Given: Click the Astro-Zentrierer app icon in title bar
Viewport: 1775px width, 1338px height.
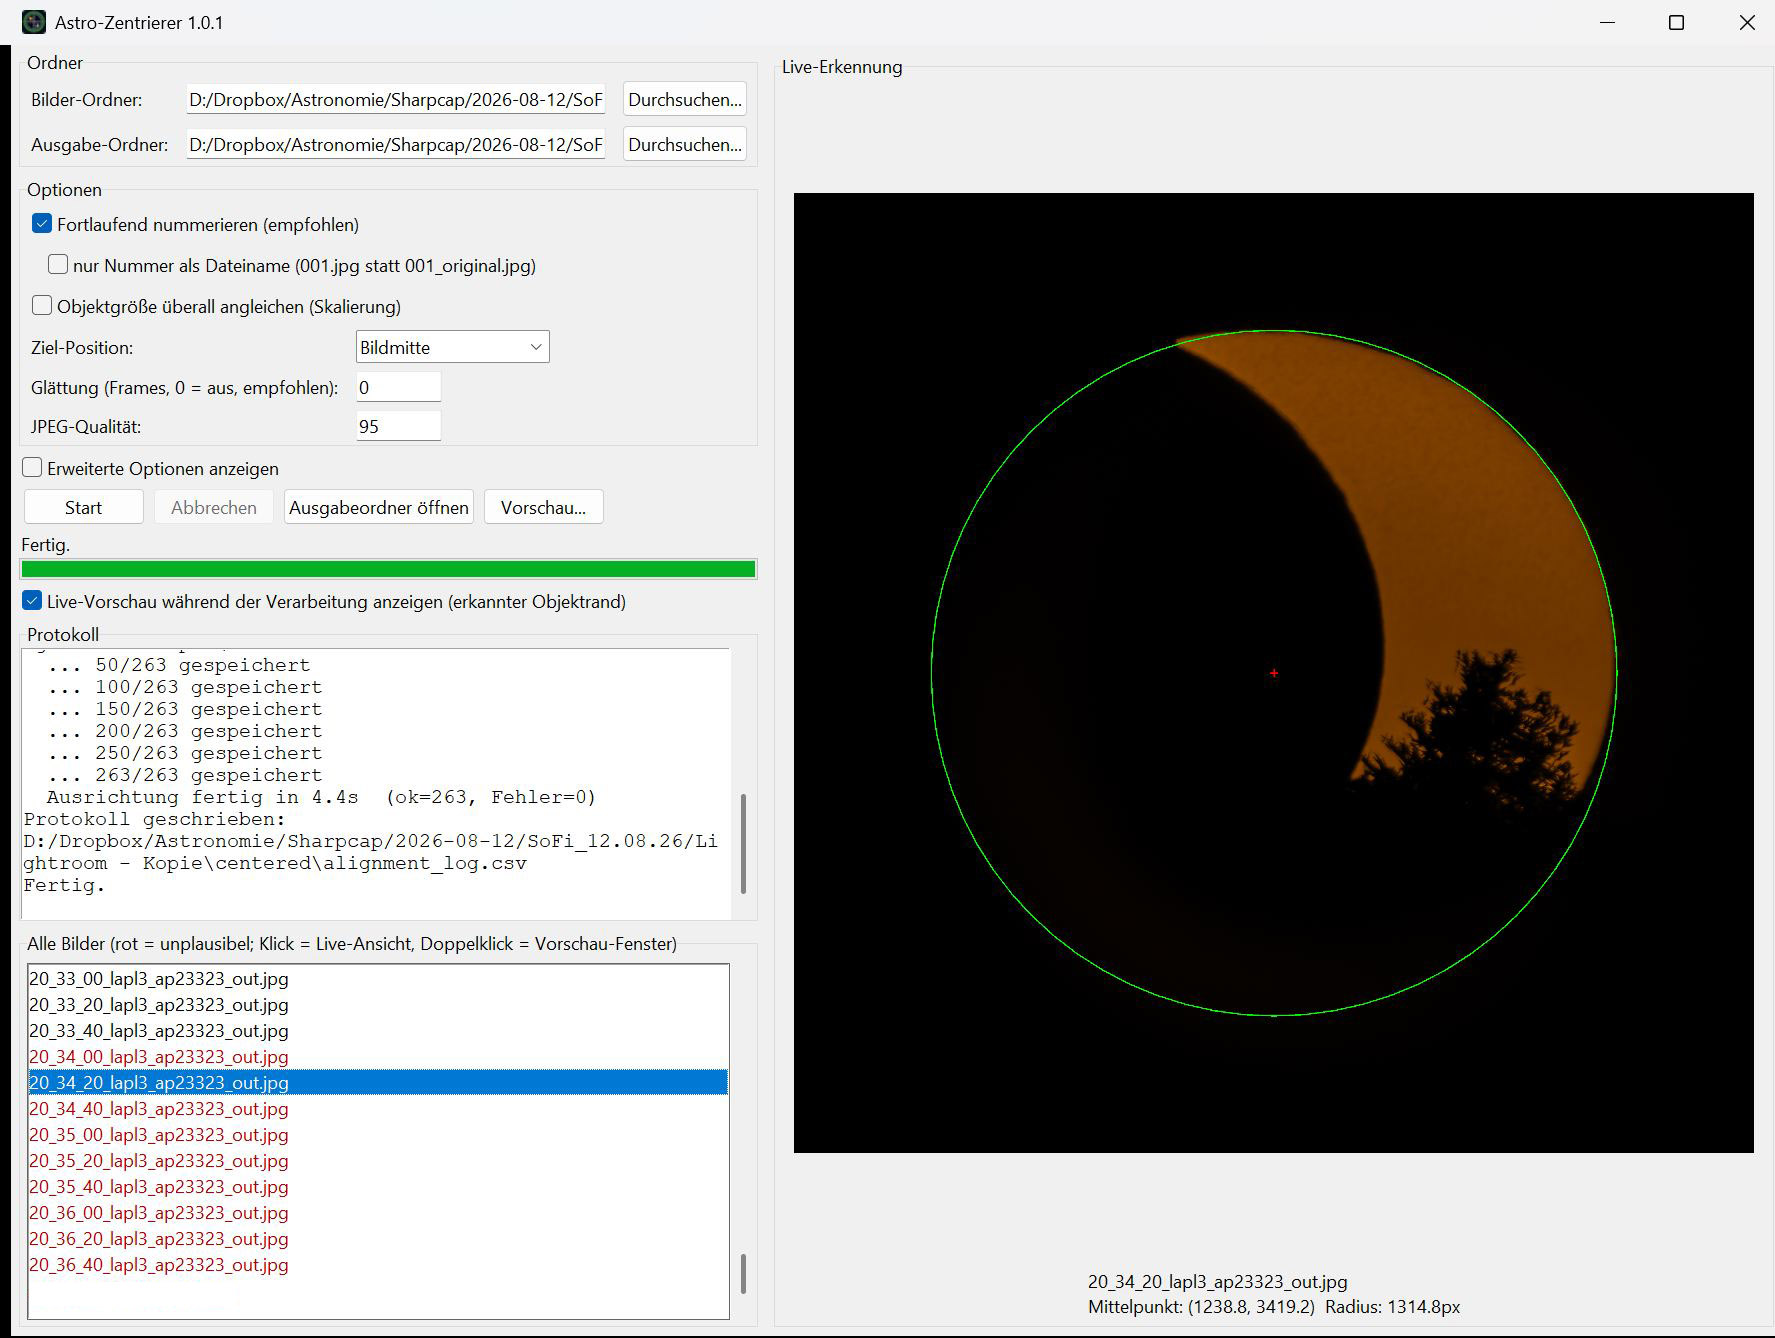Looking at the screenshot, I should pyautogui.click(x=34, y=22).
